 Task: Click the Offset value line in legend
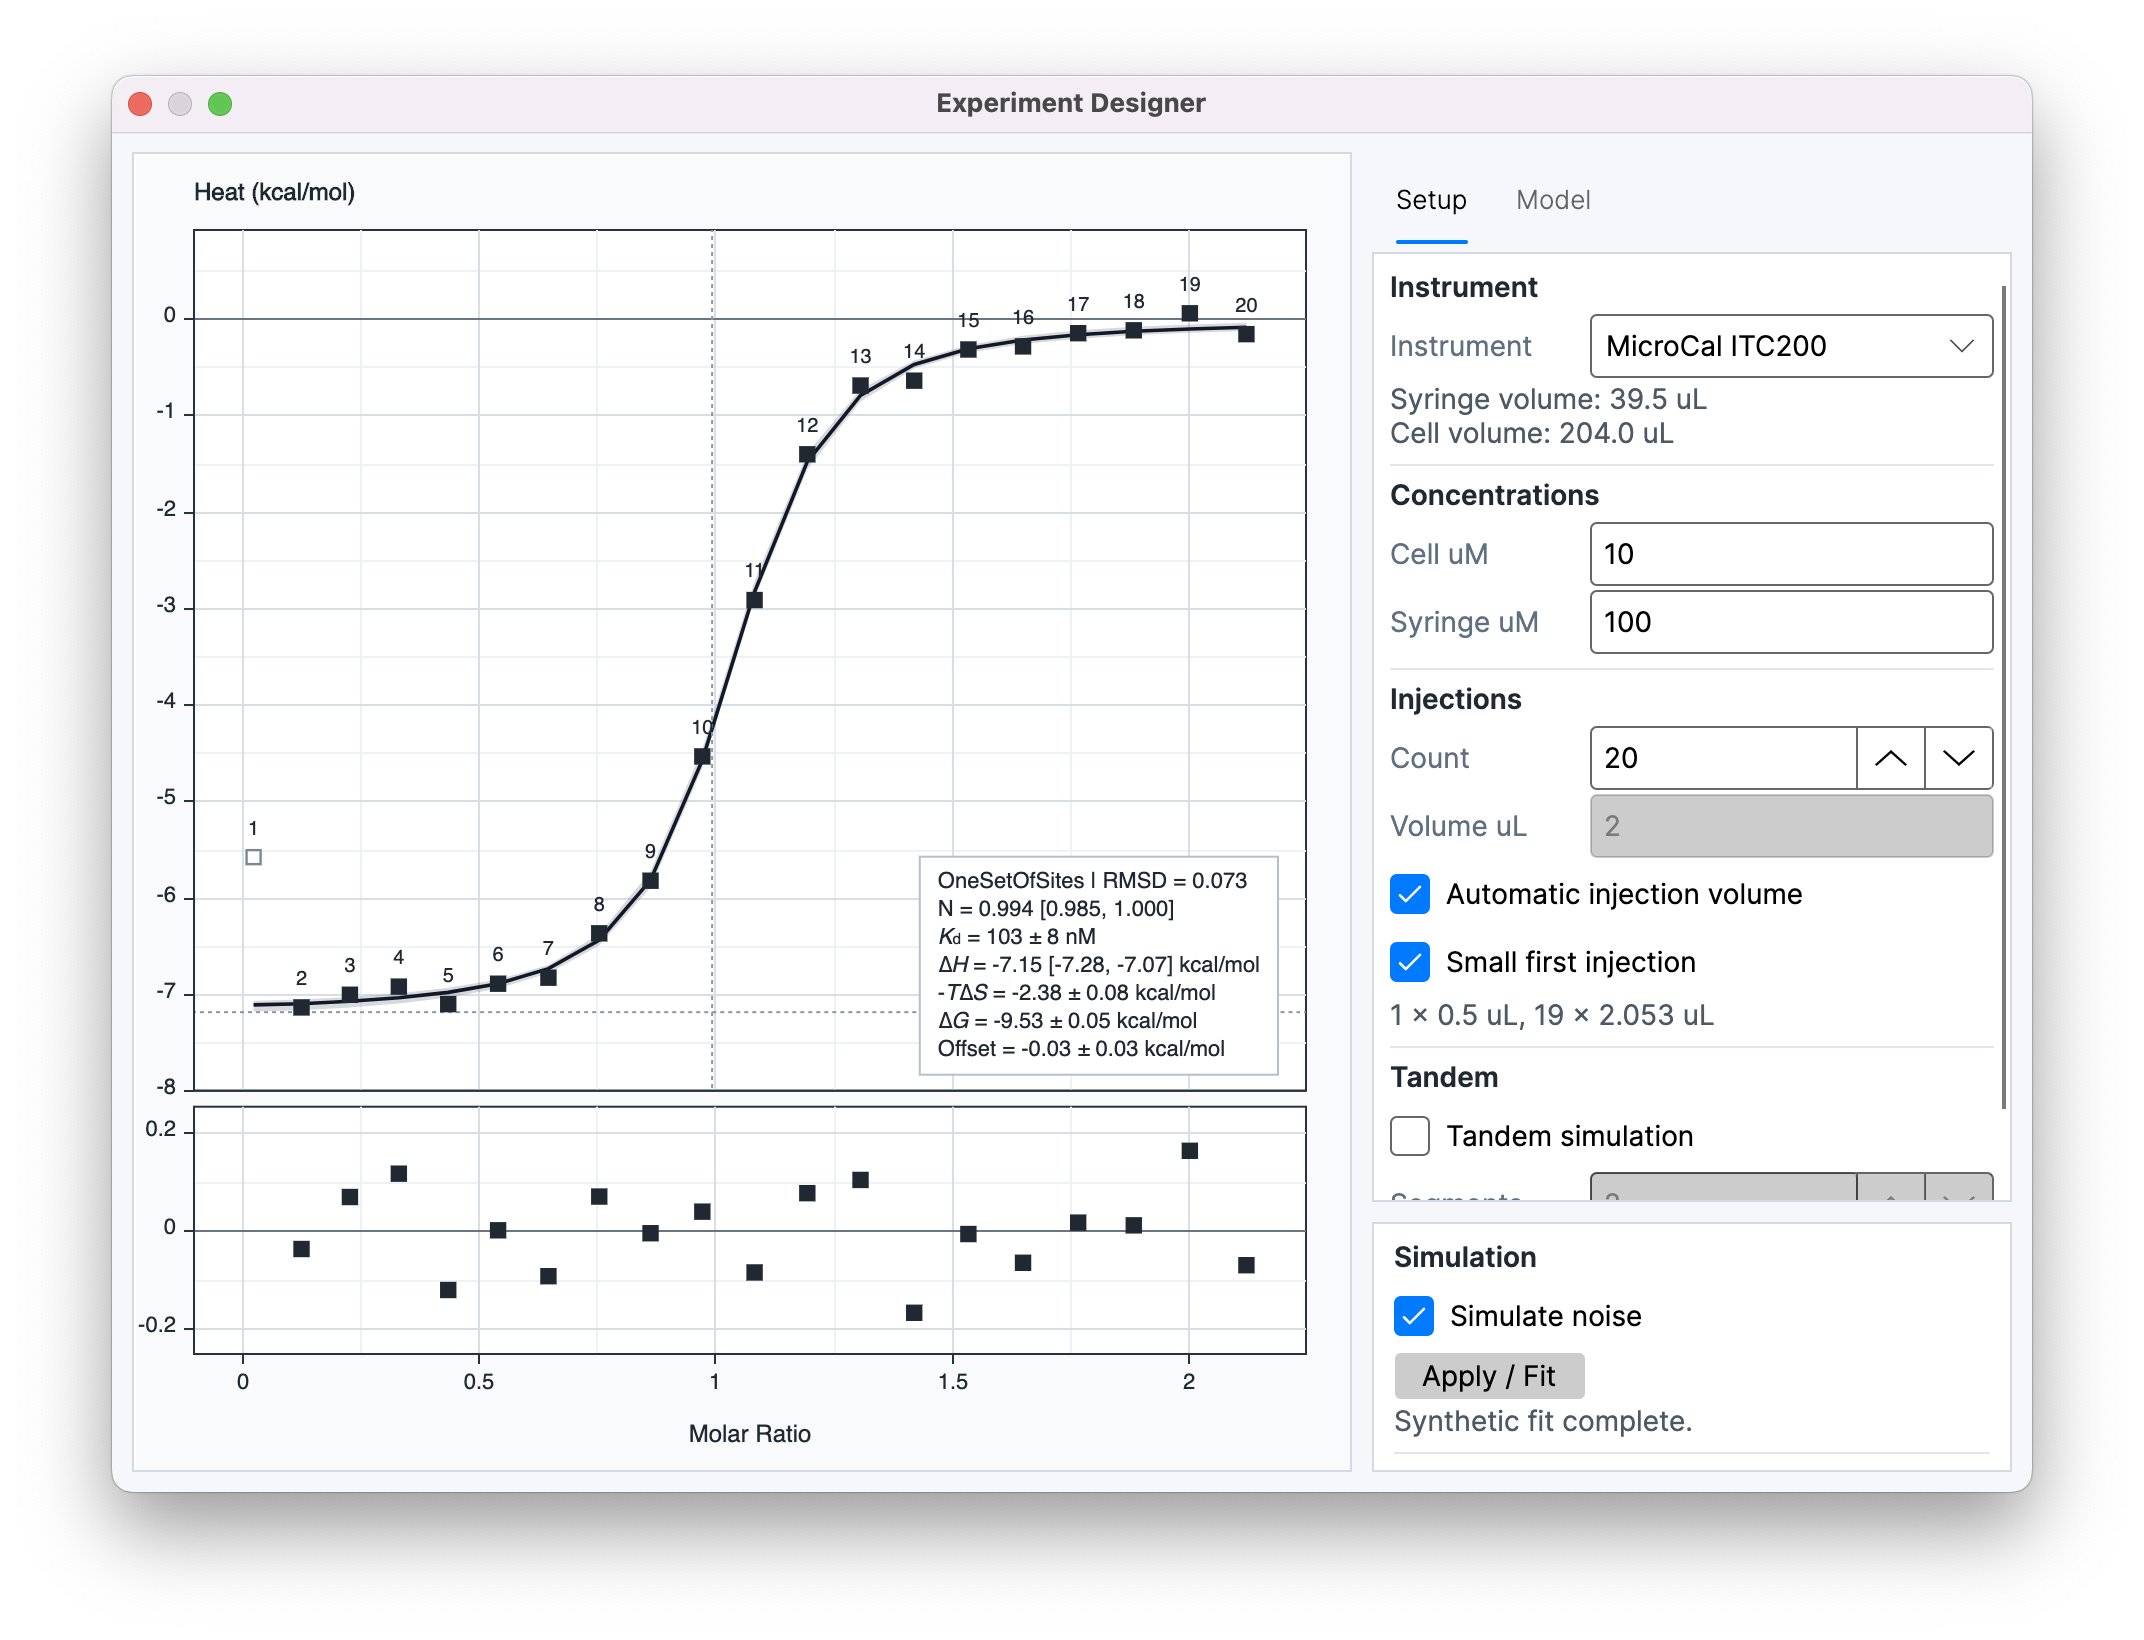(1080, 1049)
